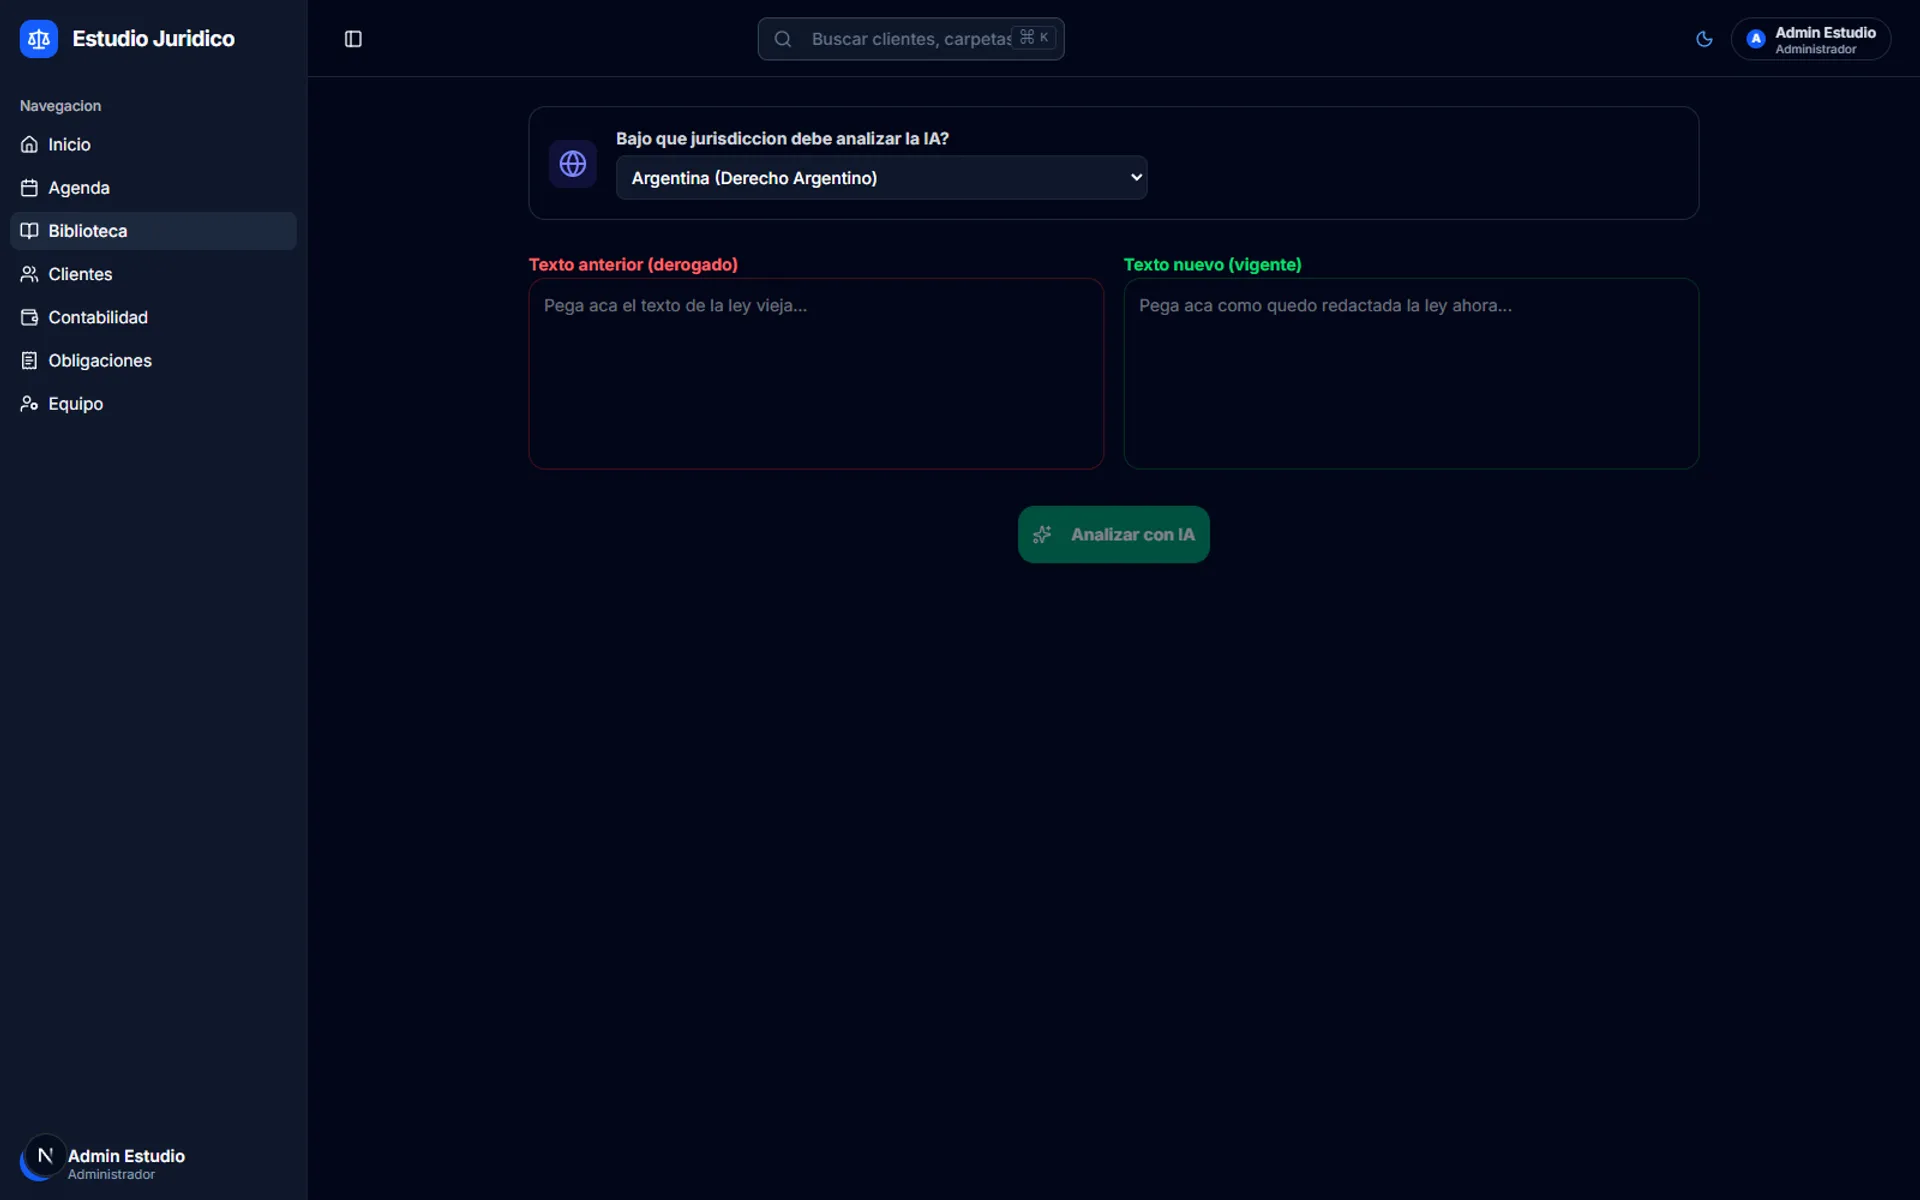Click the Navegacion heading in the sidebar

click(x=60, y=106)
